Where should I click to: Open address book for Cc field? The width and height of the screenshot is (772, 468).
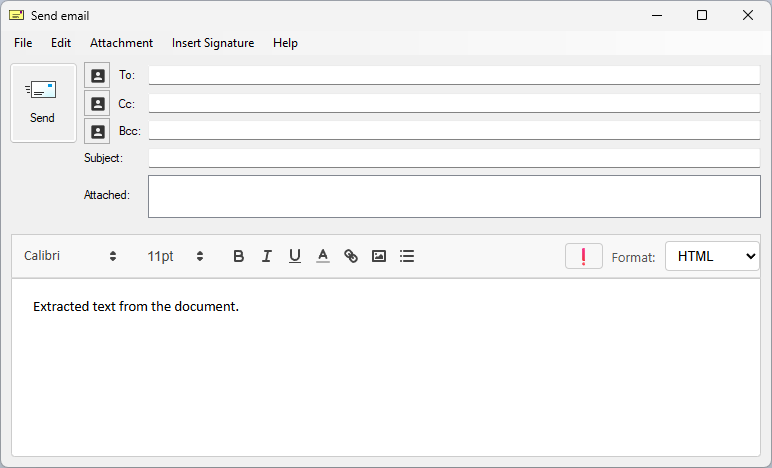(x=97, y=103)
